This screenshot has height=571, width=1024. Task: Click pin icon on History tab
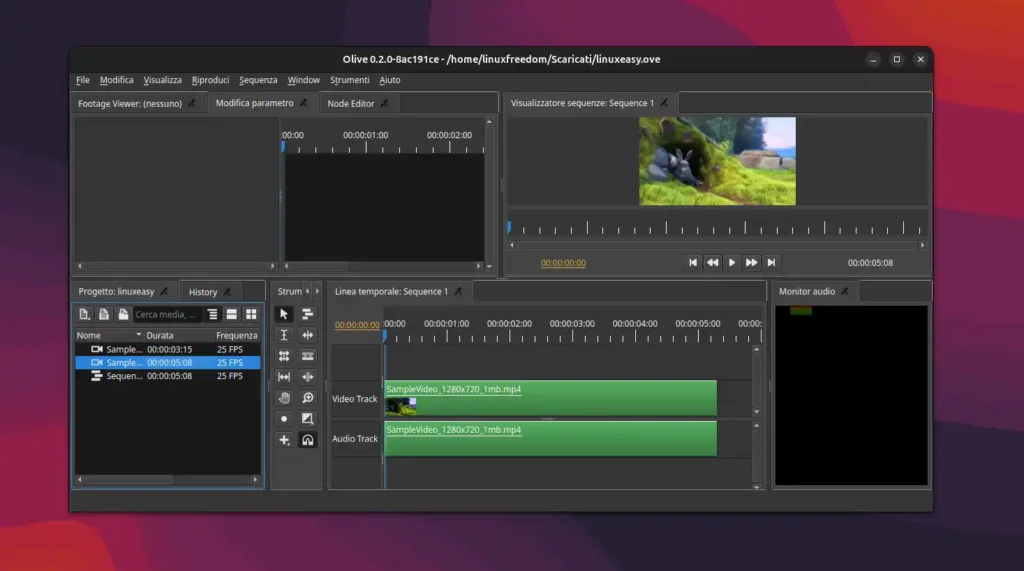point(227,292)
